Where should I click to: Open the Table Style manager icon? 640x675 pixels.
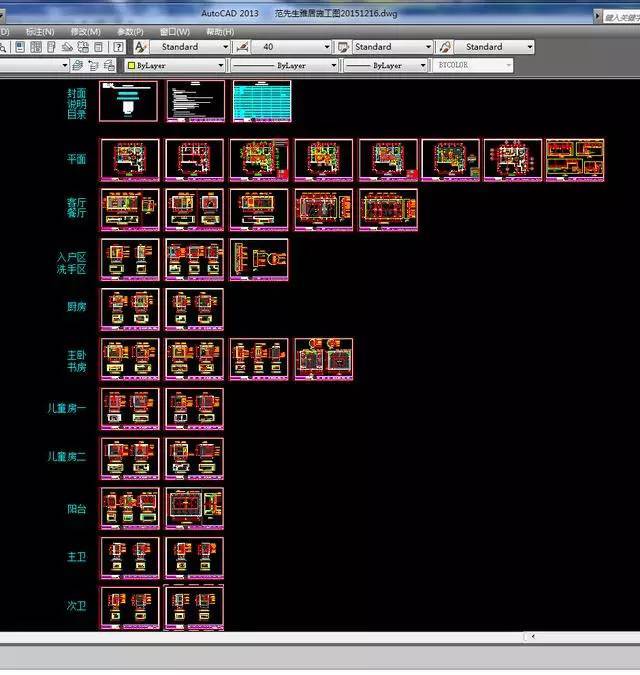(343, 47)
